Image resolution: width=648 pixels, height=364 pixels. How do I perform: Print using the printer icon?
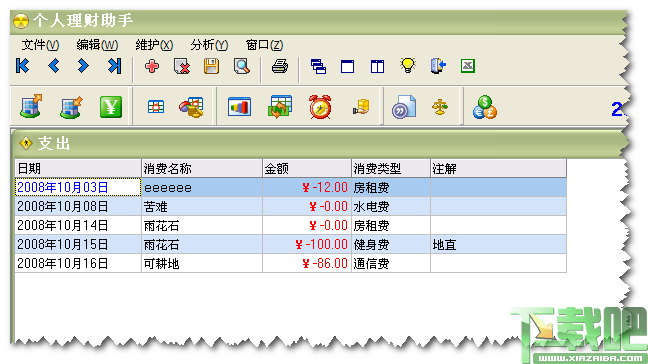coord(280,66)
